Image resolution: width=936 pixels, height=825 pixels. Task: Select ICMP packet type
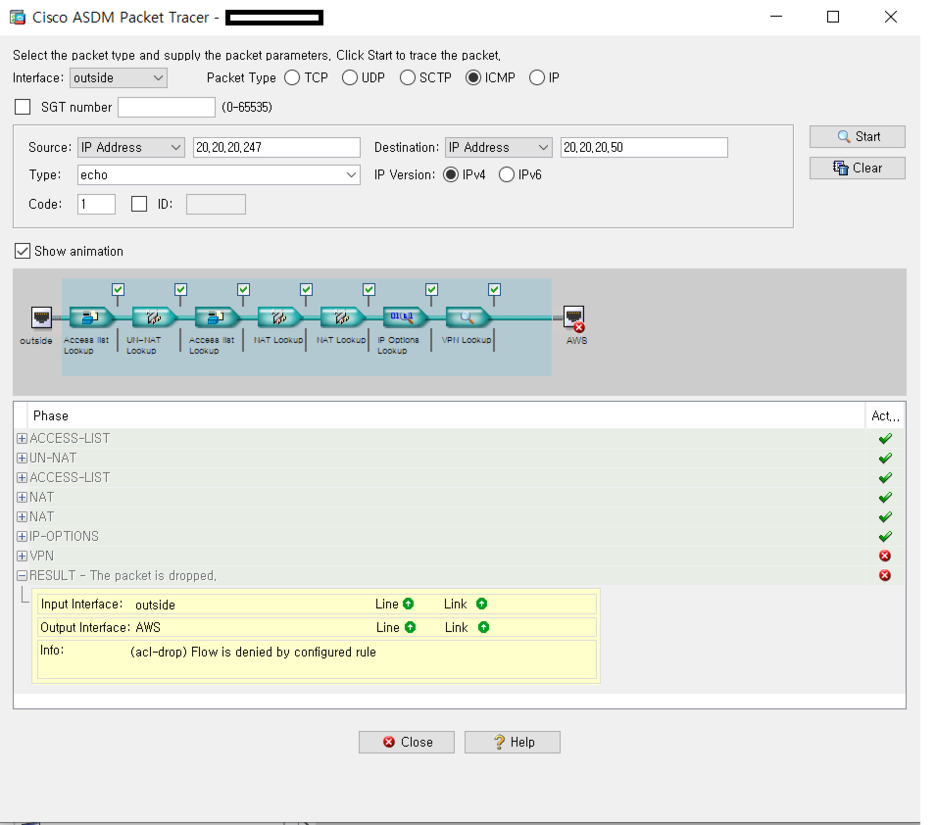(473, 78)
